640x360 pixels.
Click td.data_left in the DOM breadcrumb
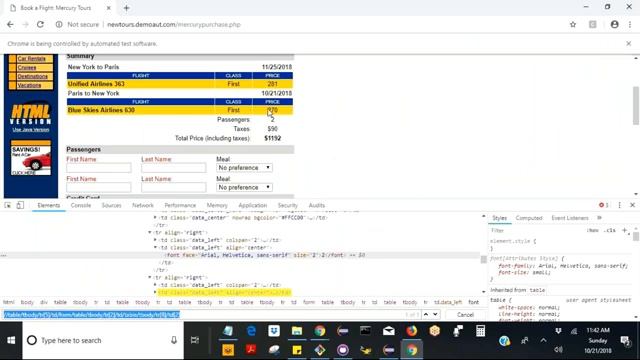point(448,302)
